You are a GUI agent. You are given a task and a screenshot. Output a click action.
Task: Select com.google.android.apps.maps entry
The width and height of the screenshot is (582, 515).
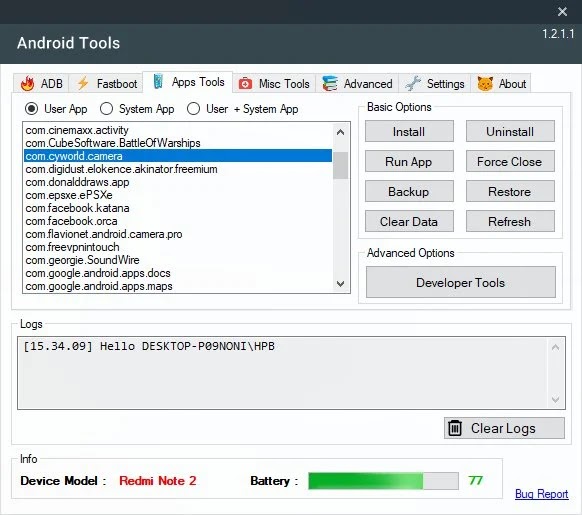[x=178, y=286]
